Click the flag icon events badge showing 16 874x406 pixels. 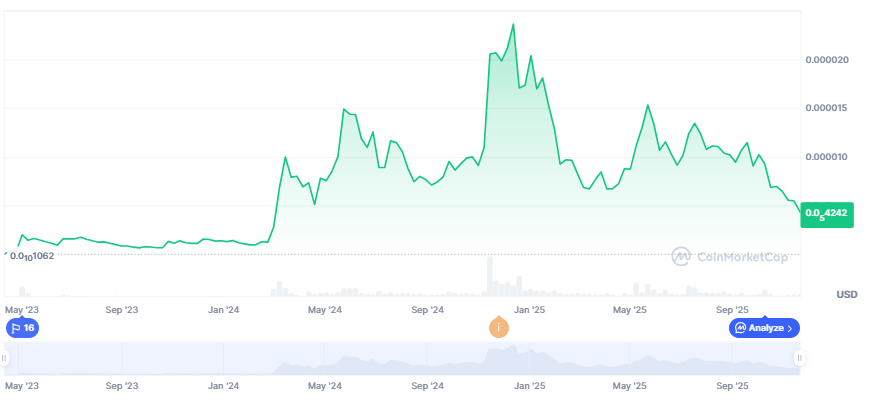[22, 328]
